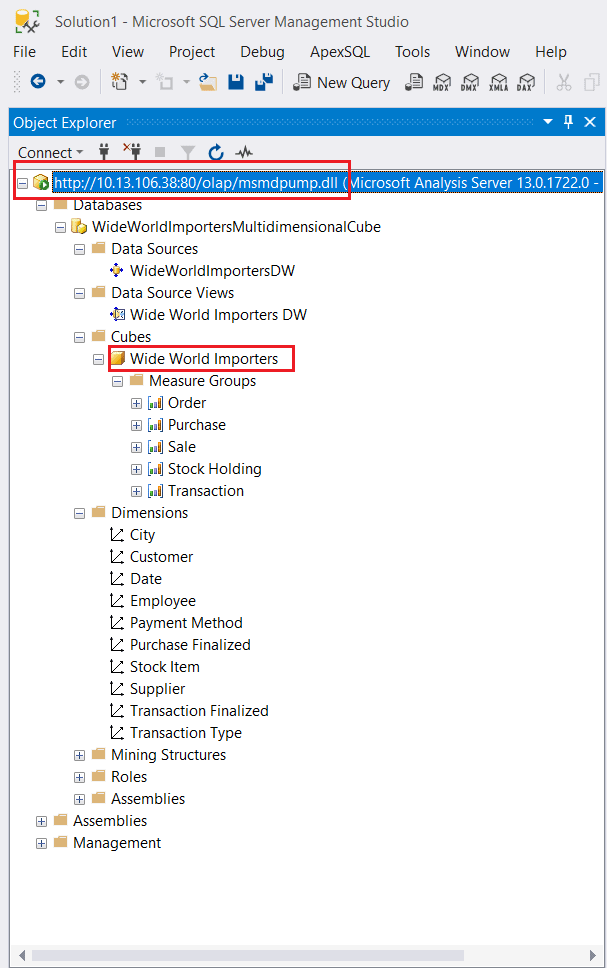Open the Tools menu

click(x=412, y=52)
